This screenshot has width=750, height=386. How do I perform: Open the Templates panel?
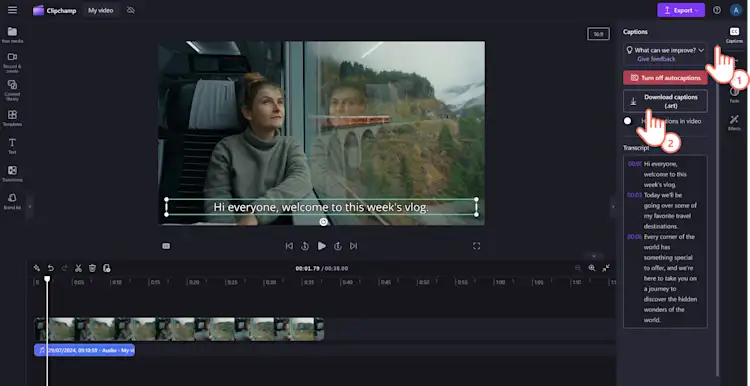[12, 118]
